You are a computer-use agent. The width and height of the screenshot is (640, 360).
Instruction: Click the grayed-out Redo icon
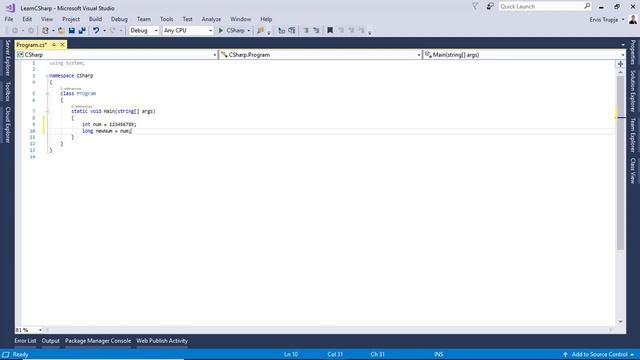click(x=113, y=31)
